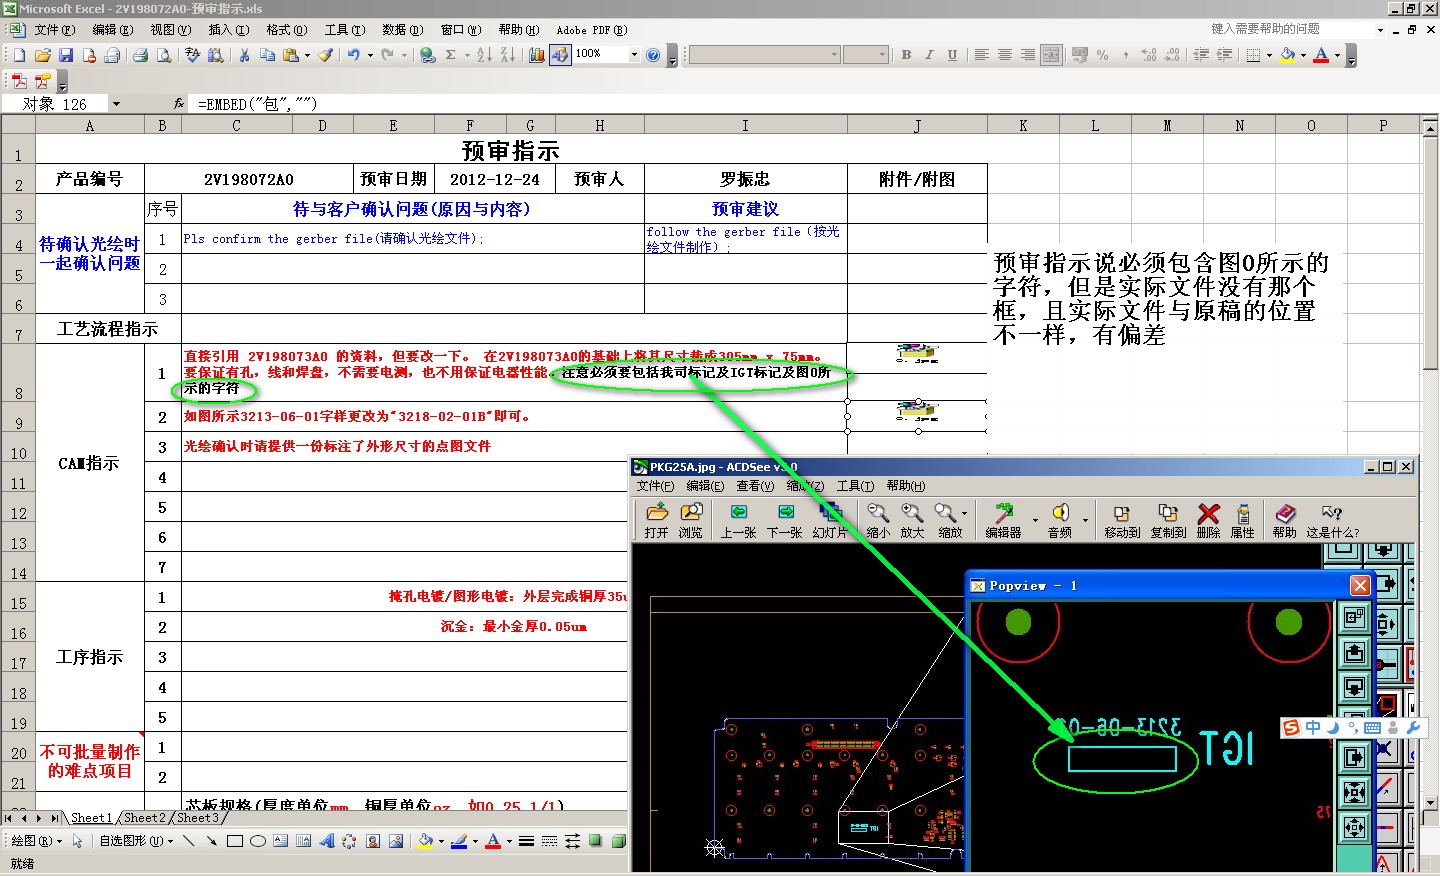Viewport: 1440px width, 876px height.
Task: Open the 数据 menu in Excel
Action: coord(402,30)
